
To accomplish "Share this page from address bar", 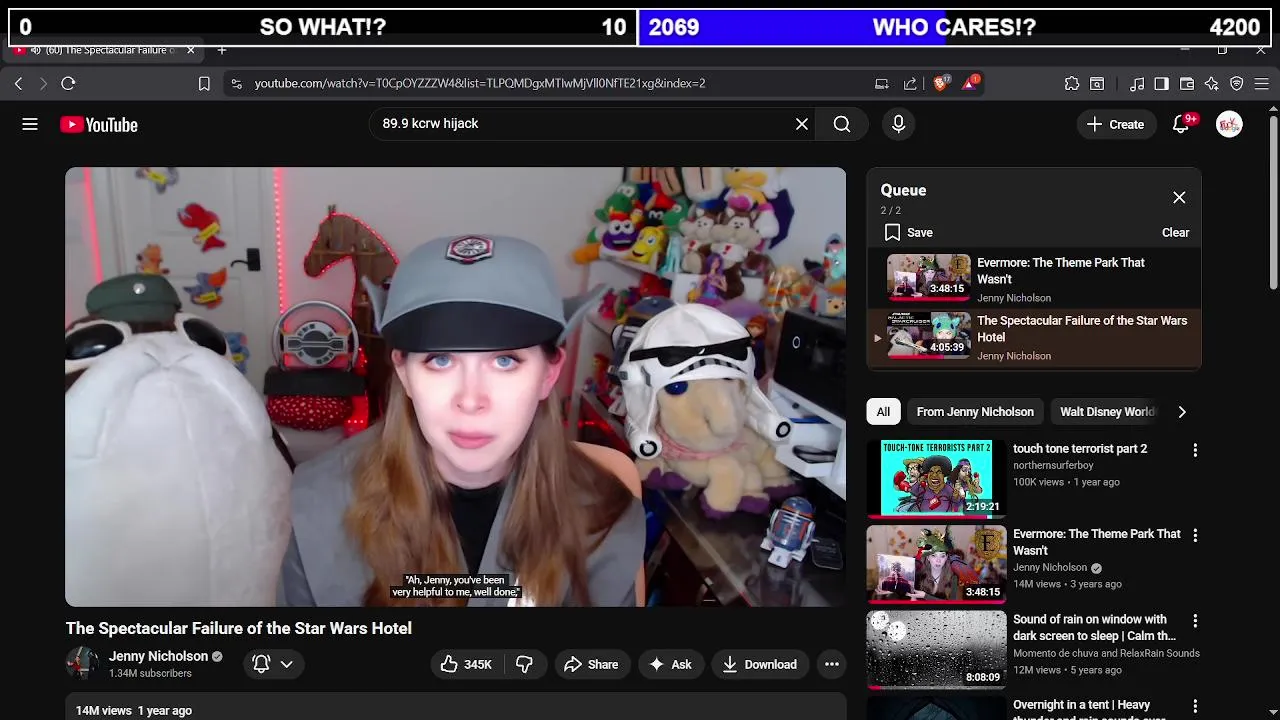I will click(x=910, y=83).
